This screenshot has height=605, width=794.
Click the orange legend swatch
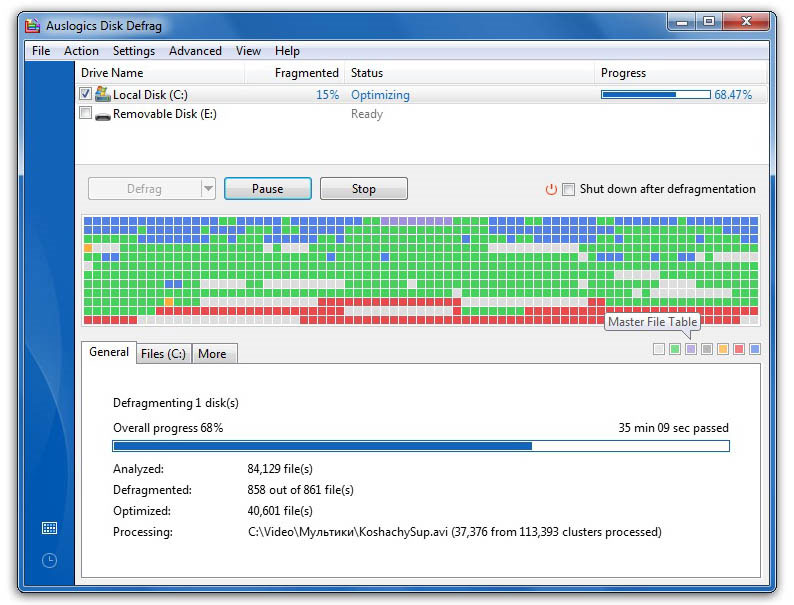[x=723, y=349]
